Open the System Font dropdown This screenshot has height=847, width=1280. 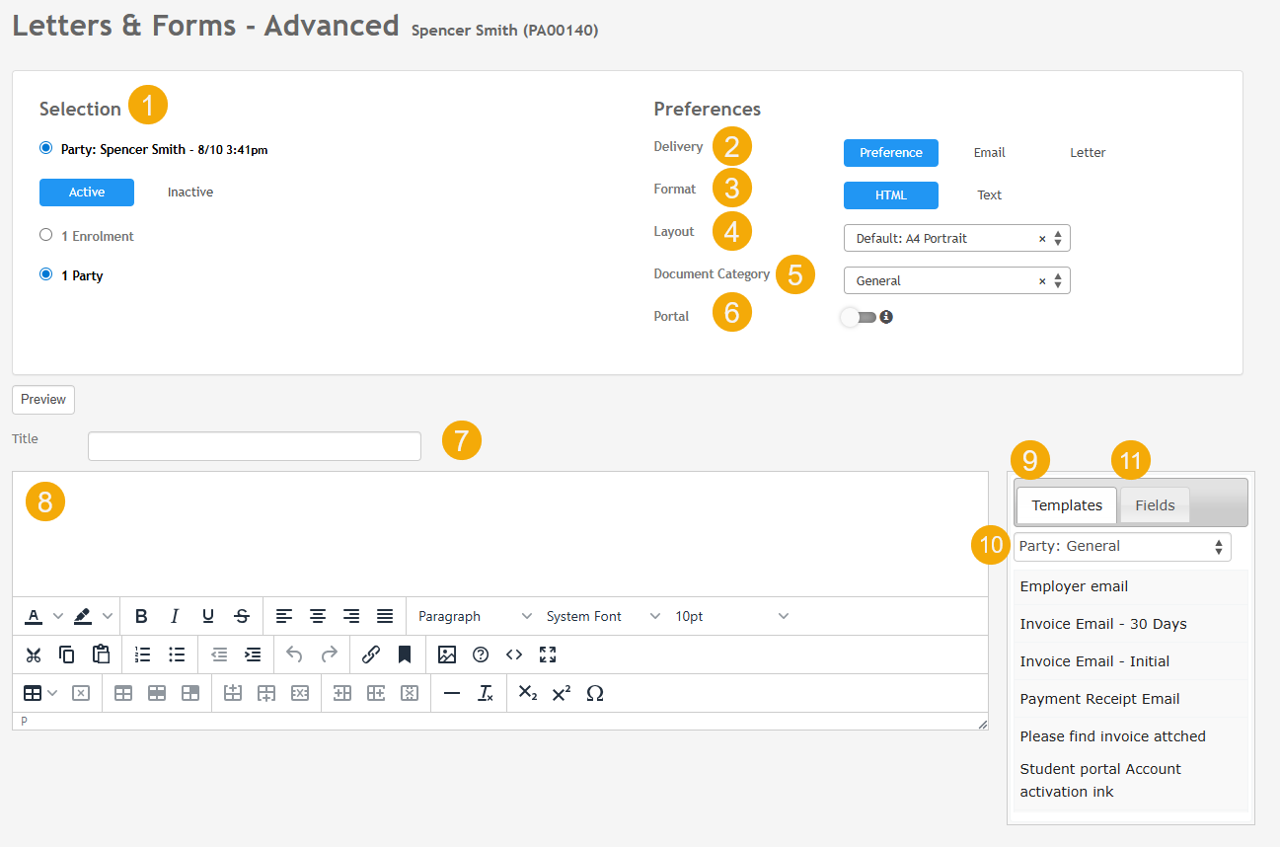coord(602,616)
